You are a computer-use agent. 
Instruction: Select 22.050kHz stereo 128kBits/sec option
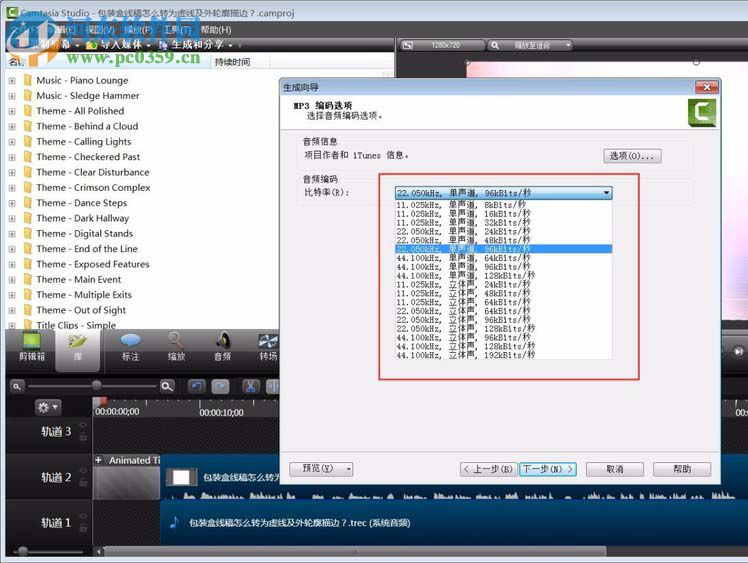click(503, 329)
